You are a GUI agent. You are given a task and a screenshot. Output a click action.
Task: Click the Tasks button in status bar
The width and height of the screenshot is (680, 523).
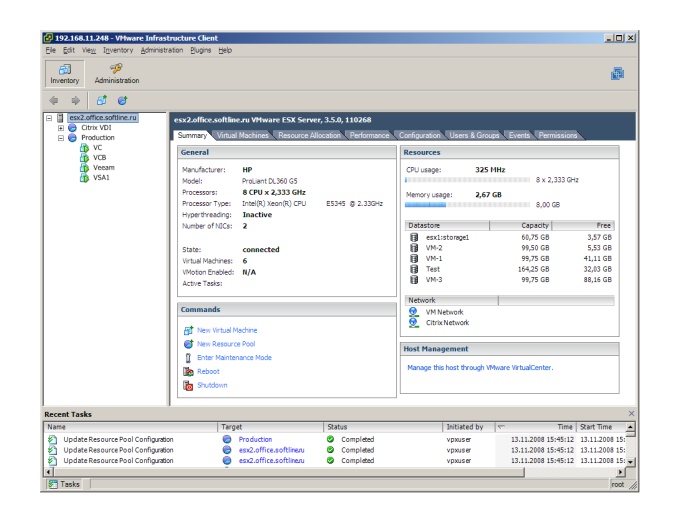tap(65, 484)
